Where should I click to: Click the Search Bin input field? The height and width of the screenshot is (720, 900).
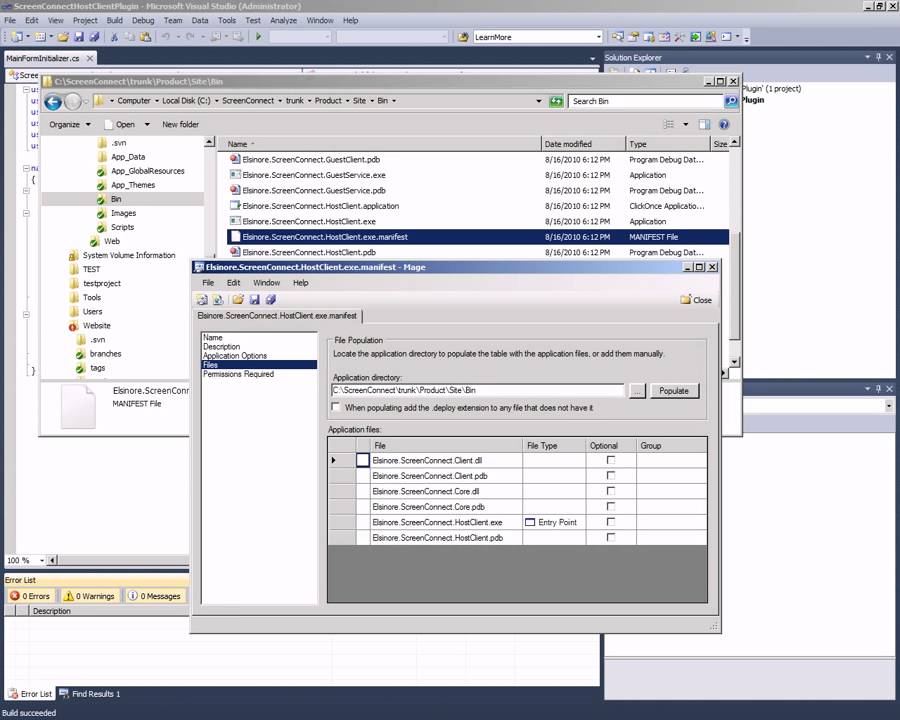[x=646, y=101]
